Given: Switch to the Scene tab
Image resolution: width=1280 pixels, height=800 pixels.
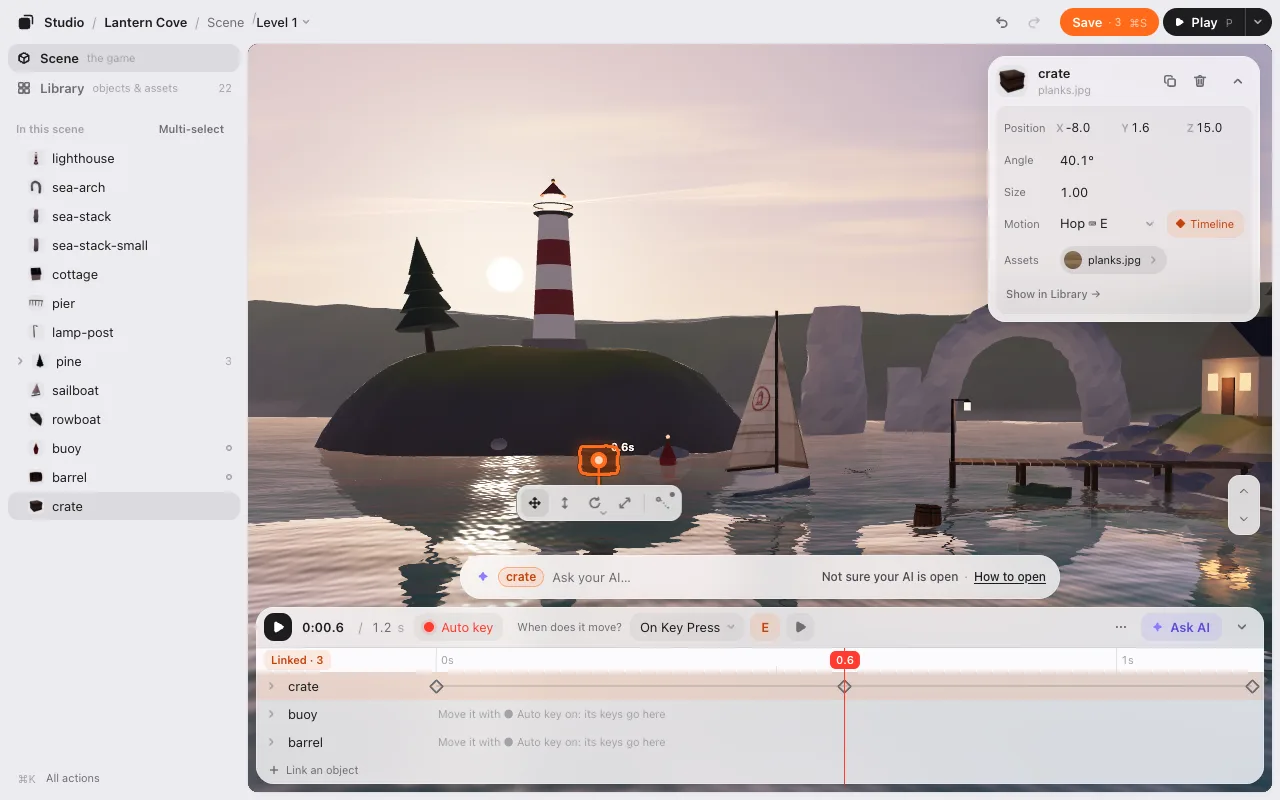Looking at the screenshot, I should [124, 58].
